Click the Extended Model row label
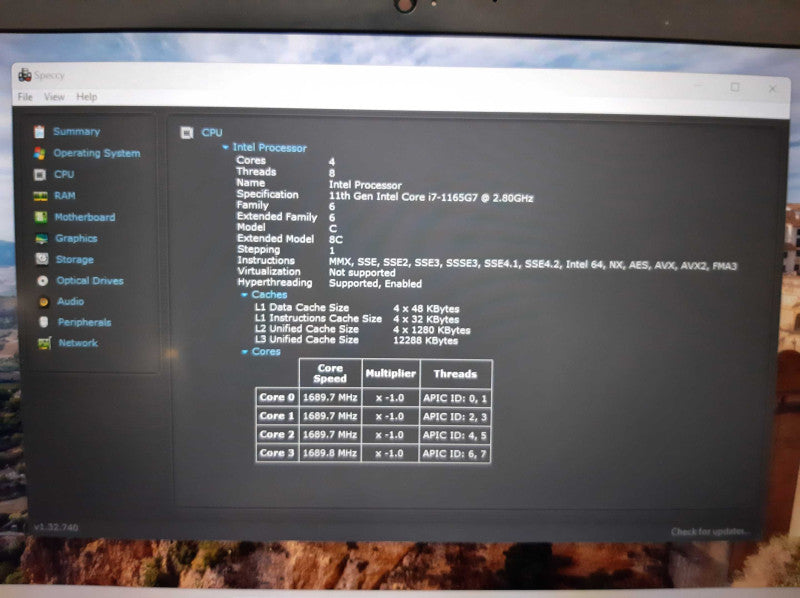The width and height of the screenshot is (800, 598). tap(276, 238)
